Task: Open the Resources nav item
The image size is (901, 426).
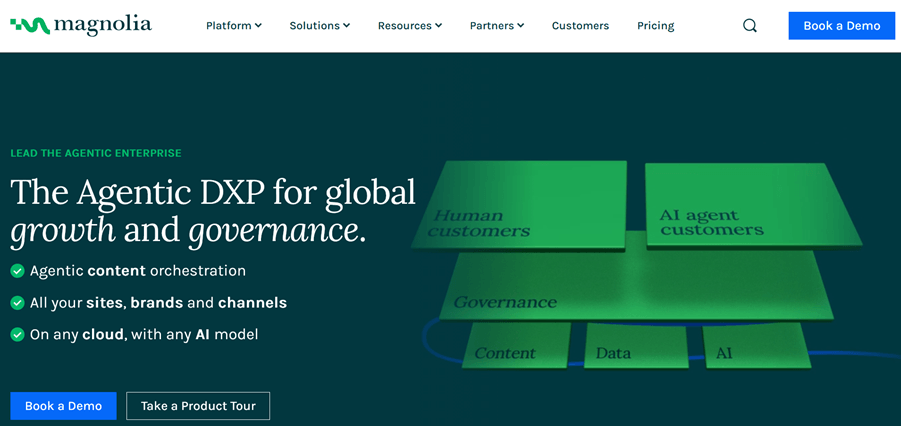Action: click(x=410, y=26)
